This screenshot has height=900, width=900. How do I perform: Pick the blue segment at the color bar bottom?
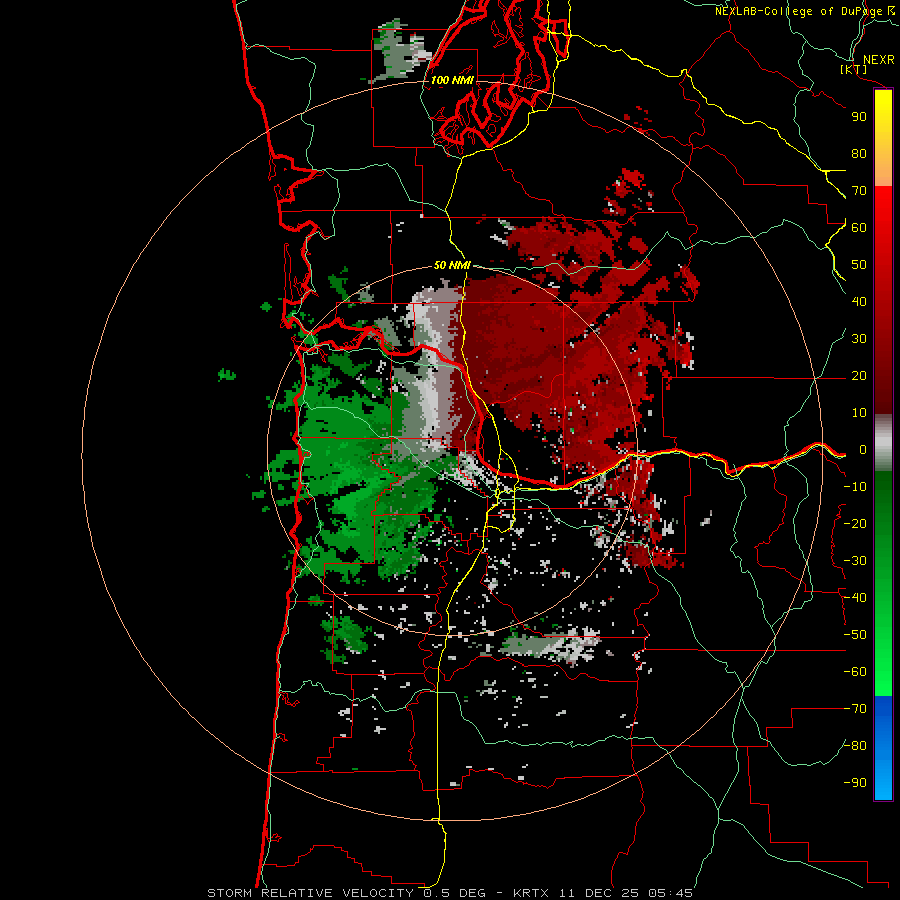883,748
